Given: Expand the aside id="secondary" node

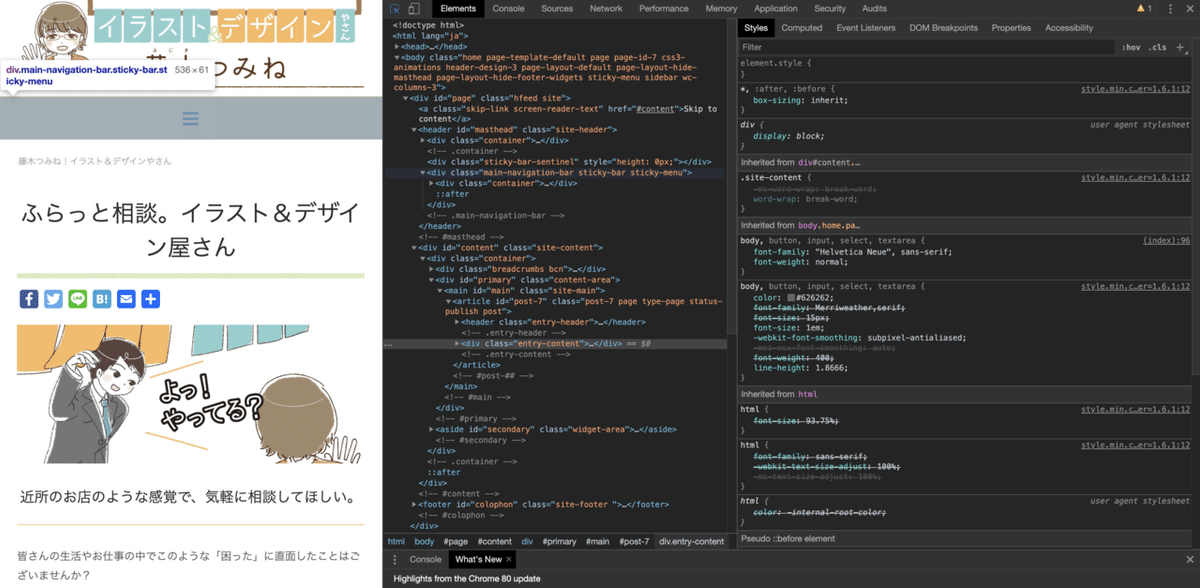Looking at the screenshot, I should pyautogui.click(x=431, y=429).
